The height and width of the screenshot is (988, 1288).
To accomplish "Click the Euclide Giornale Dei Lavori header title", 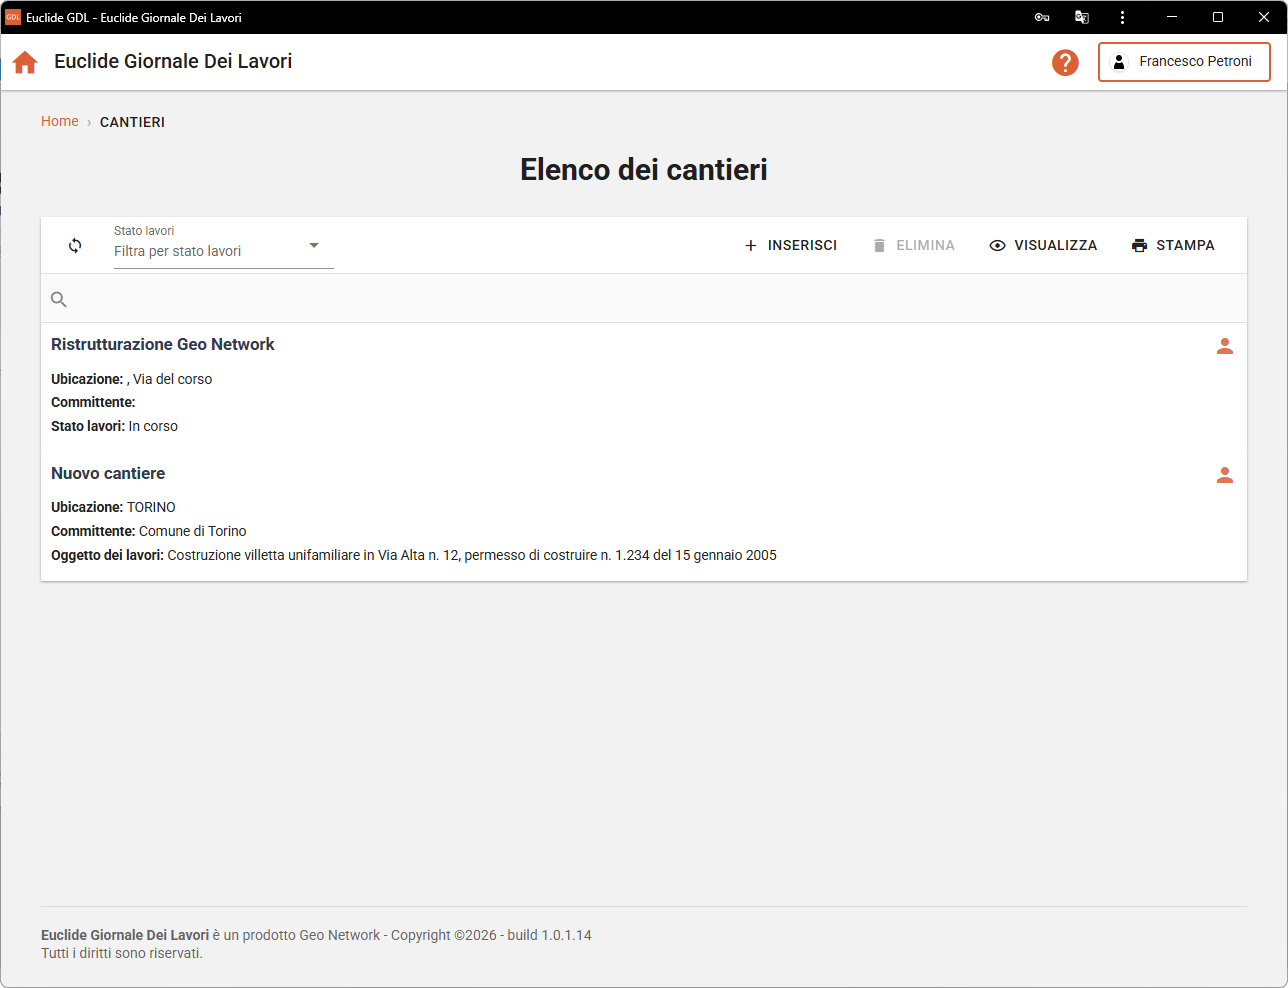I will [x=173, y=61].
